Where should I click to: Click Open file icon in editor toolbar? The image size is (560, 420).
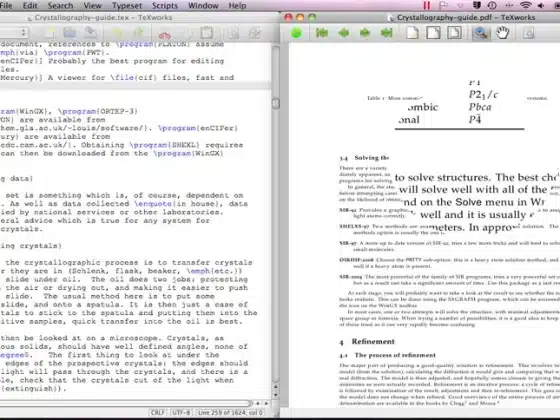pyautogui.click(x=70, y=33)
